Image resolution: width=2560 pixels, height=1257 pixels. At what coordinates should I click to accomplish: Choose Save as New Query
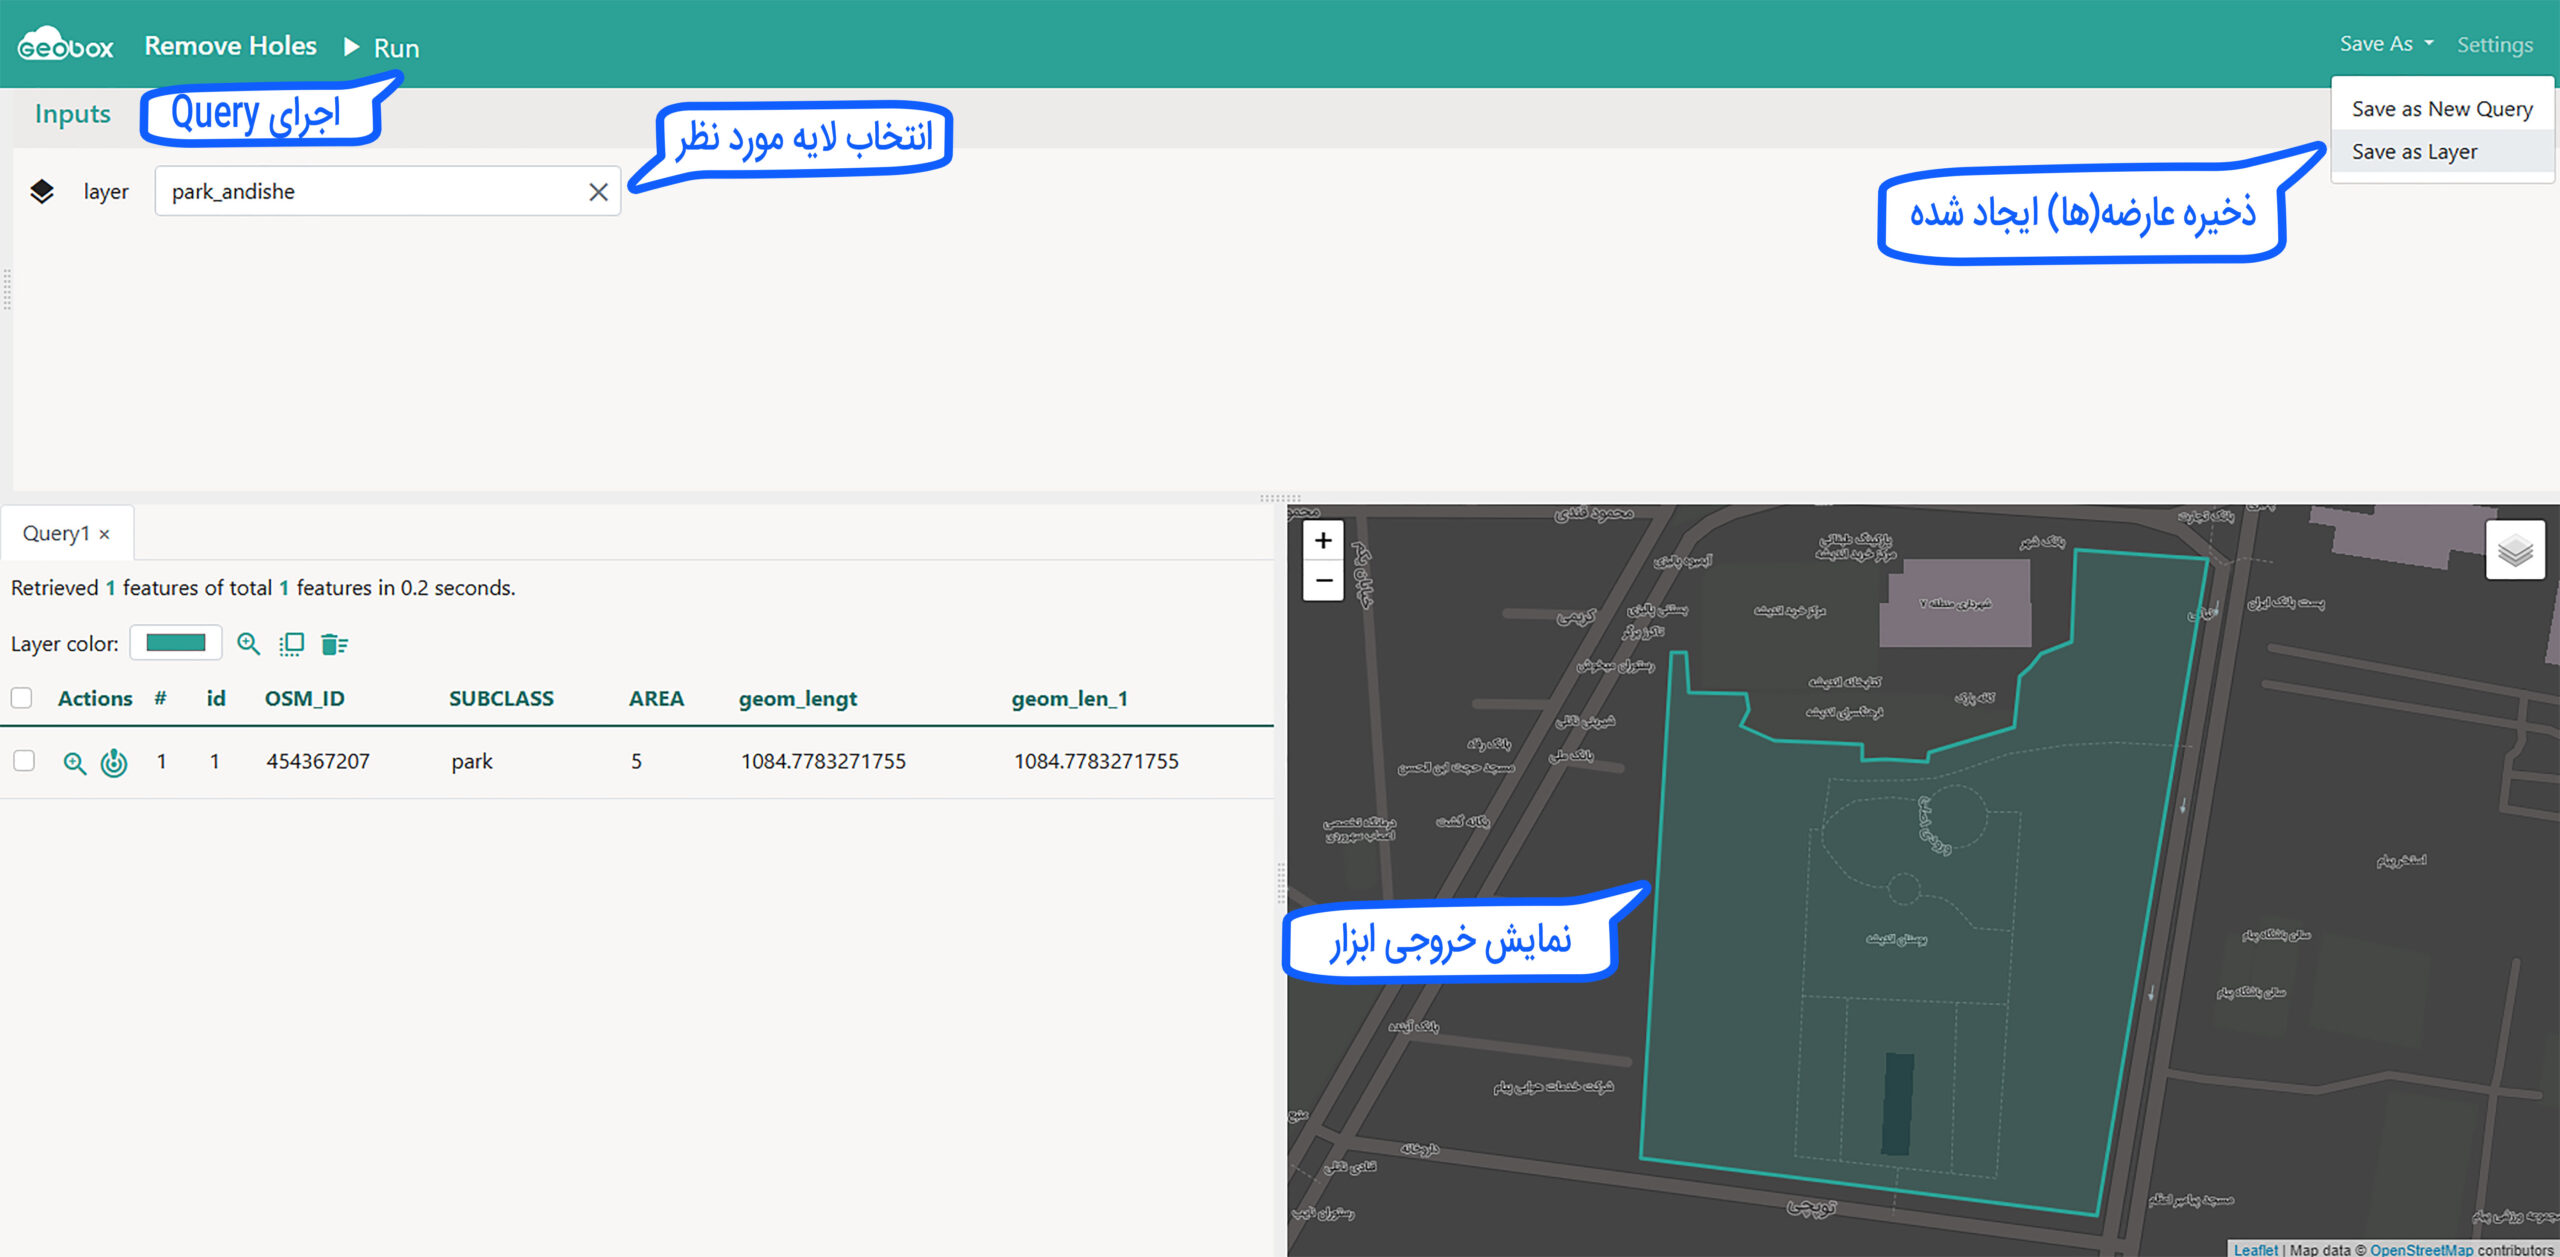pos(2441,109)
